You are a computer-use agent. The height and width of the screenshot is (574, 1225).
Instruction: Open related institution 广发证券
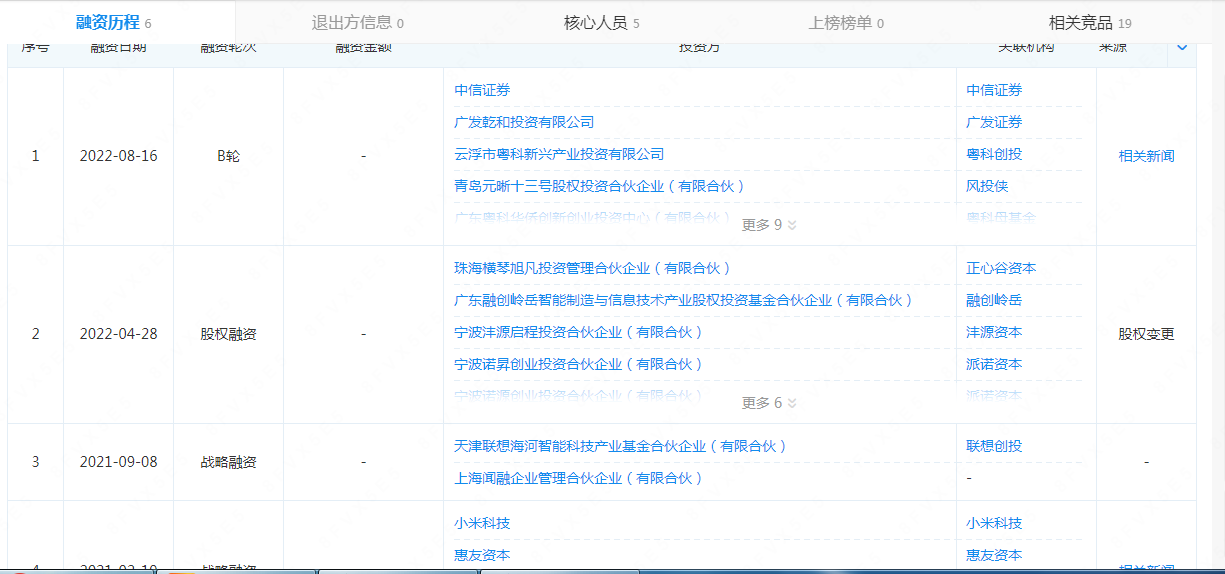pyautogui.click(x=994, y=122)
